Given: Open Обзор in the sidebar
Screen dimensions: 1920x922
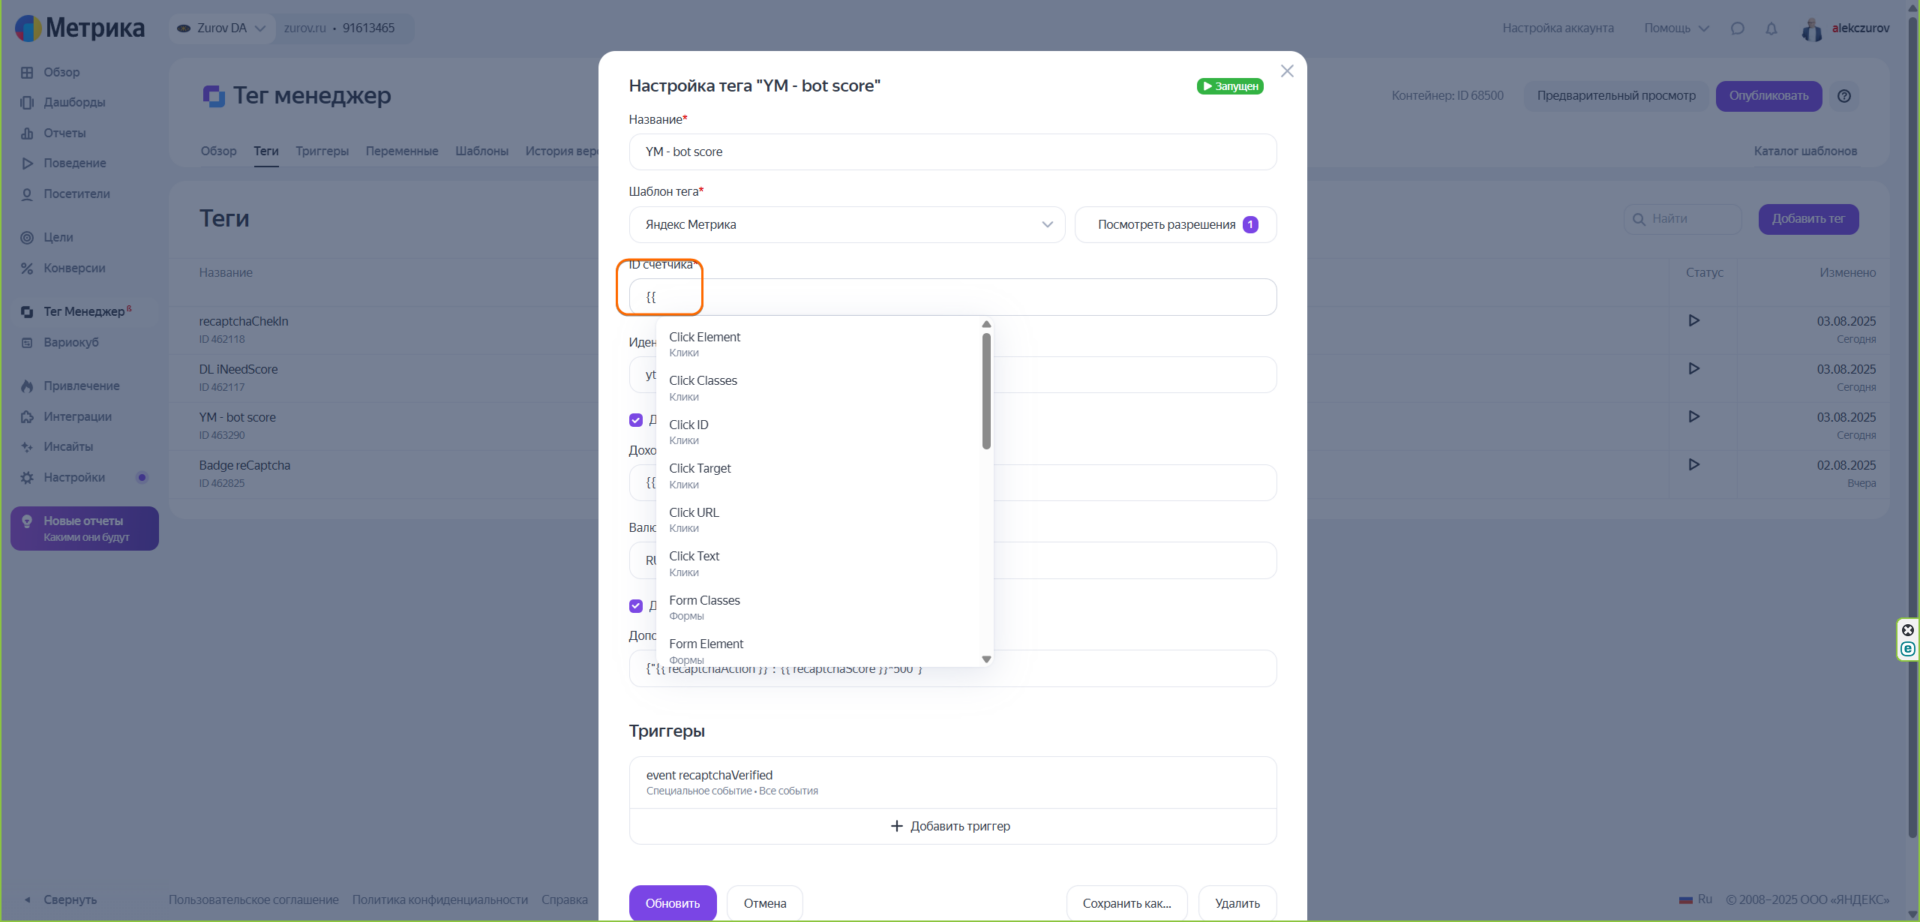Looking at the screenshot, I should click(x=62, y=72).
